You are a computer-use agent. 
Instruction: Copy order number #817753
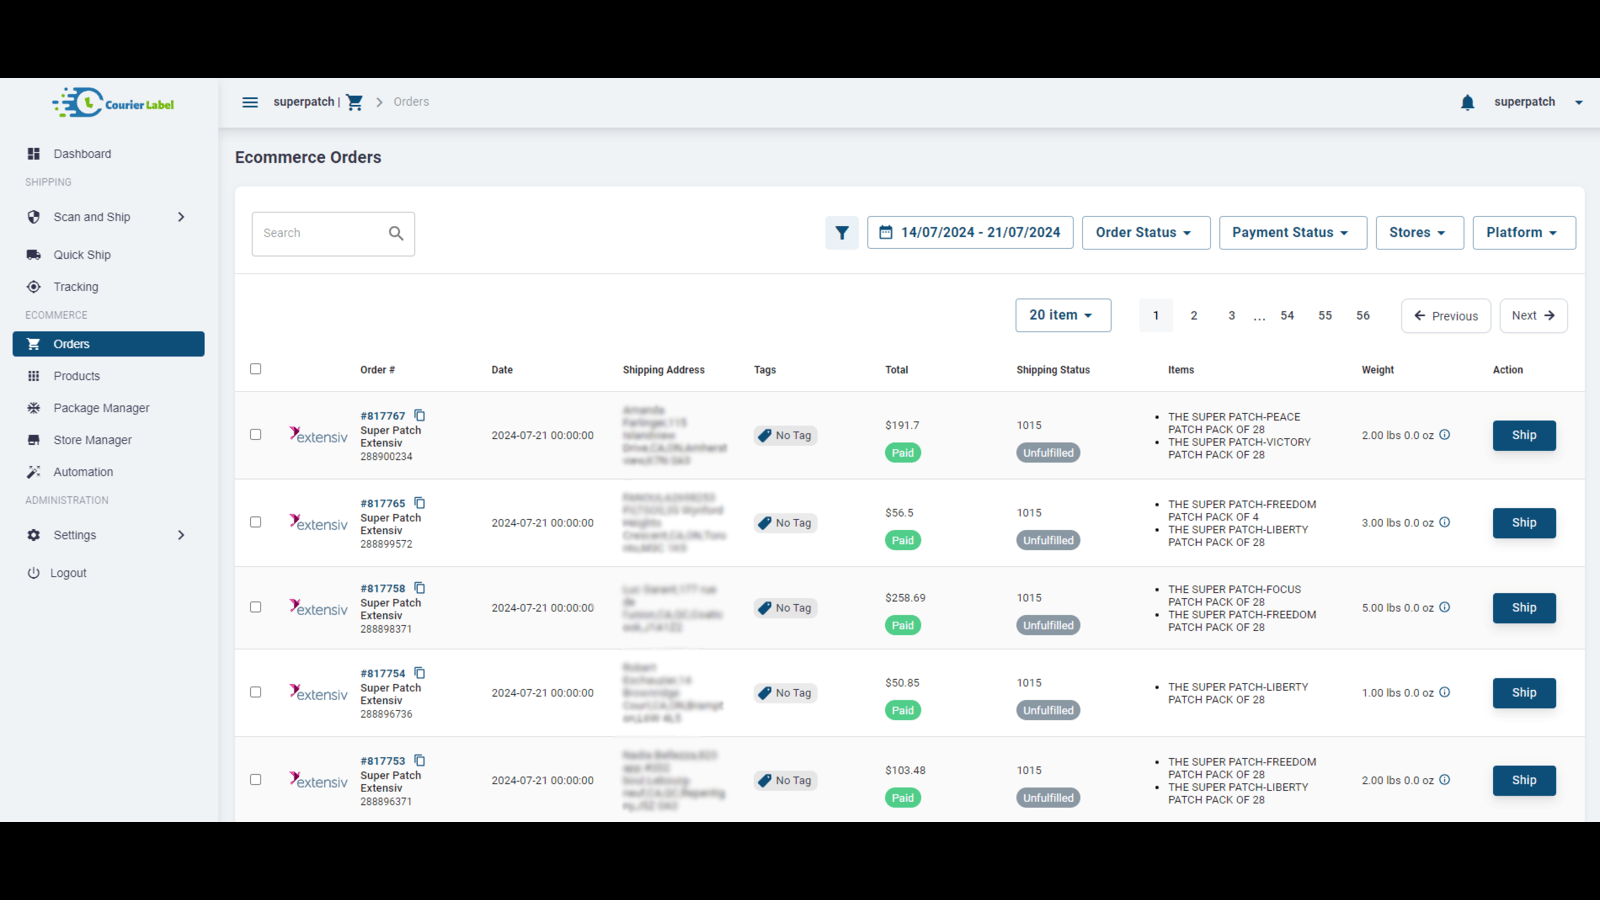point(420,761)
